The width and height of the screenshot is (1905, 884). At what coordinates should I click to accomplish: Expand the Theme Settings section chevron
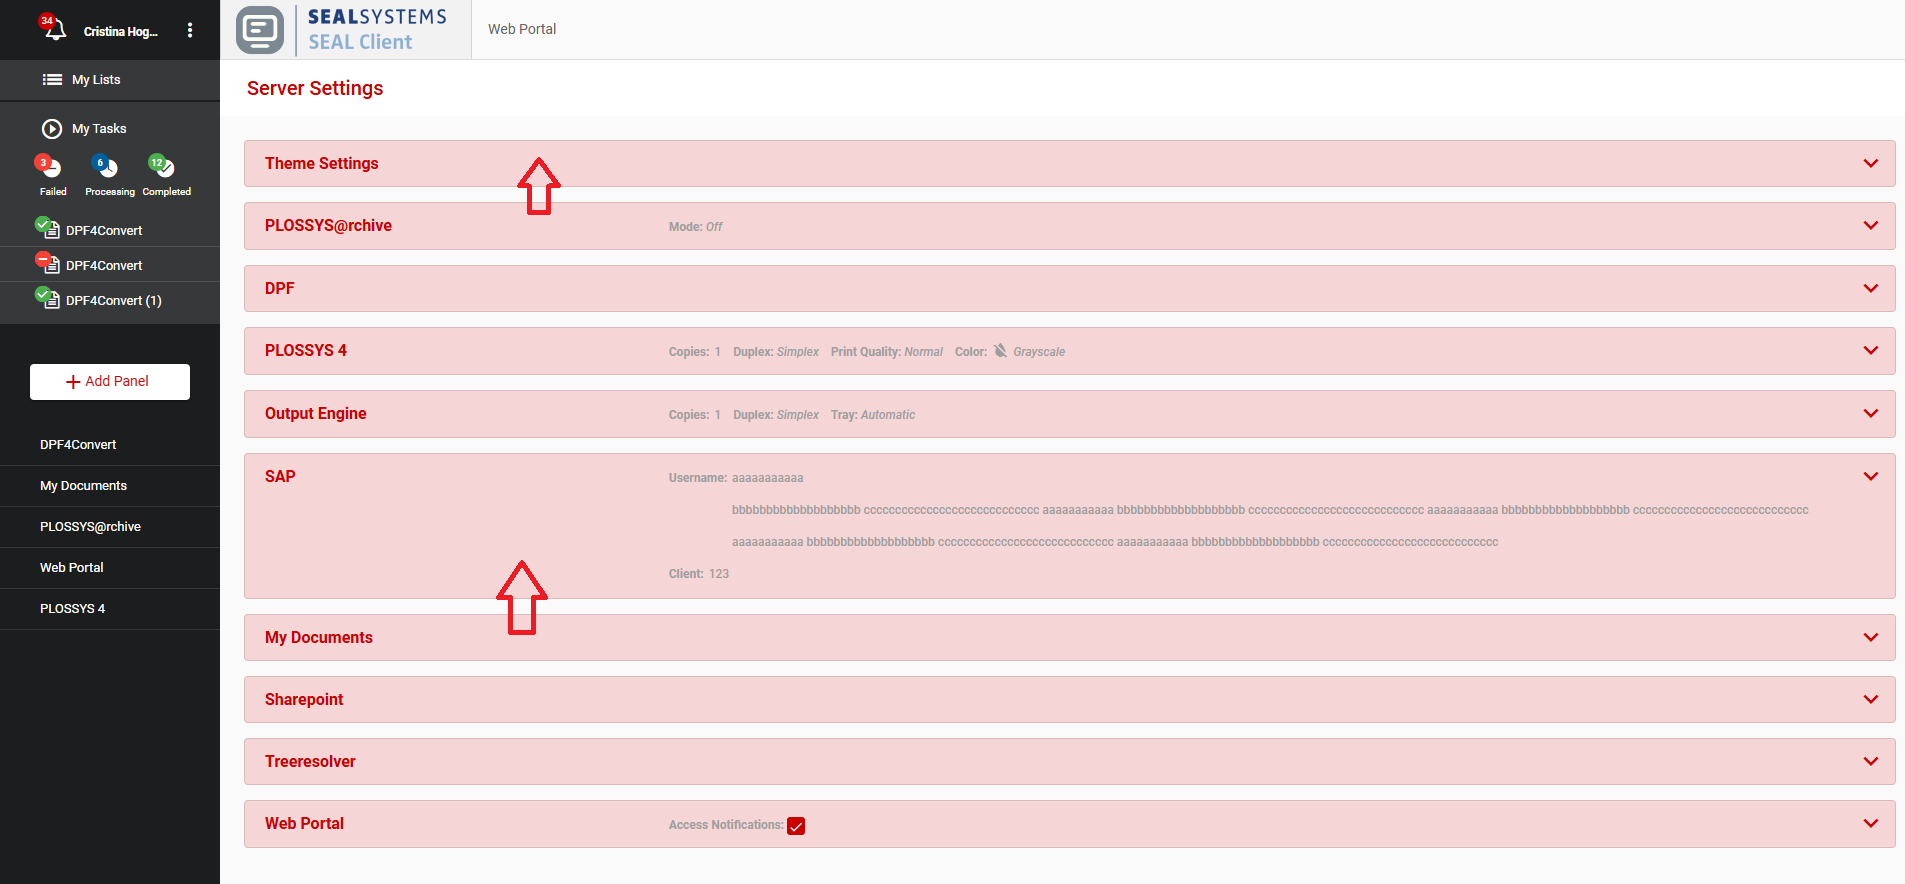[1870, 164]
